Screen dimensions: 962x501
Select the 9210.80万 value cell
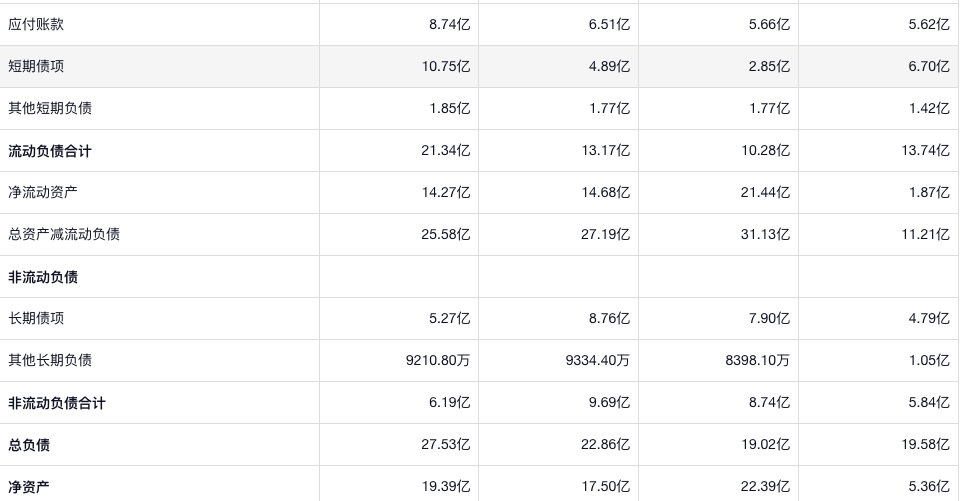438,361
